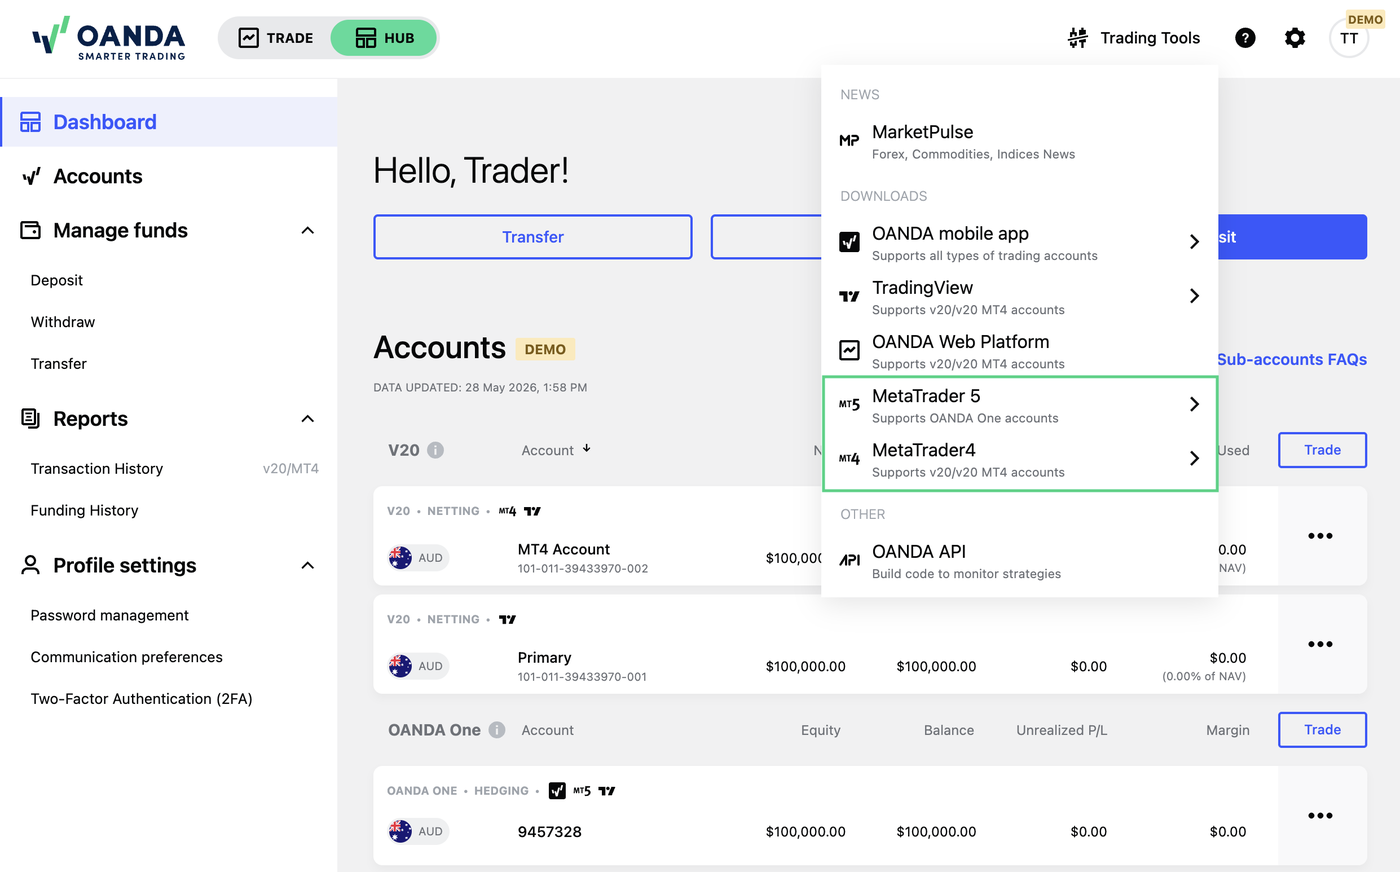Click the API icon in the menu
1400x872 pixels.
[x=849, y=560]
